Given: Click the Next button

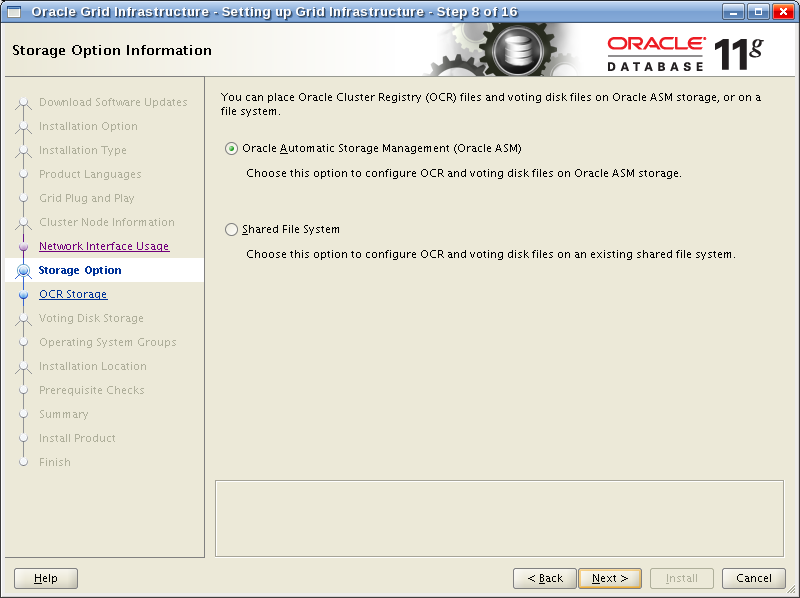Looking at the screenshot, I should coord(609,578).
